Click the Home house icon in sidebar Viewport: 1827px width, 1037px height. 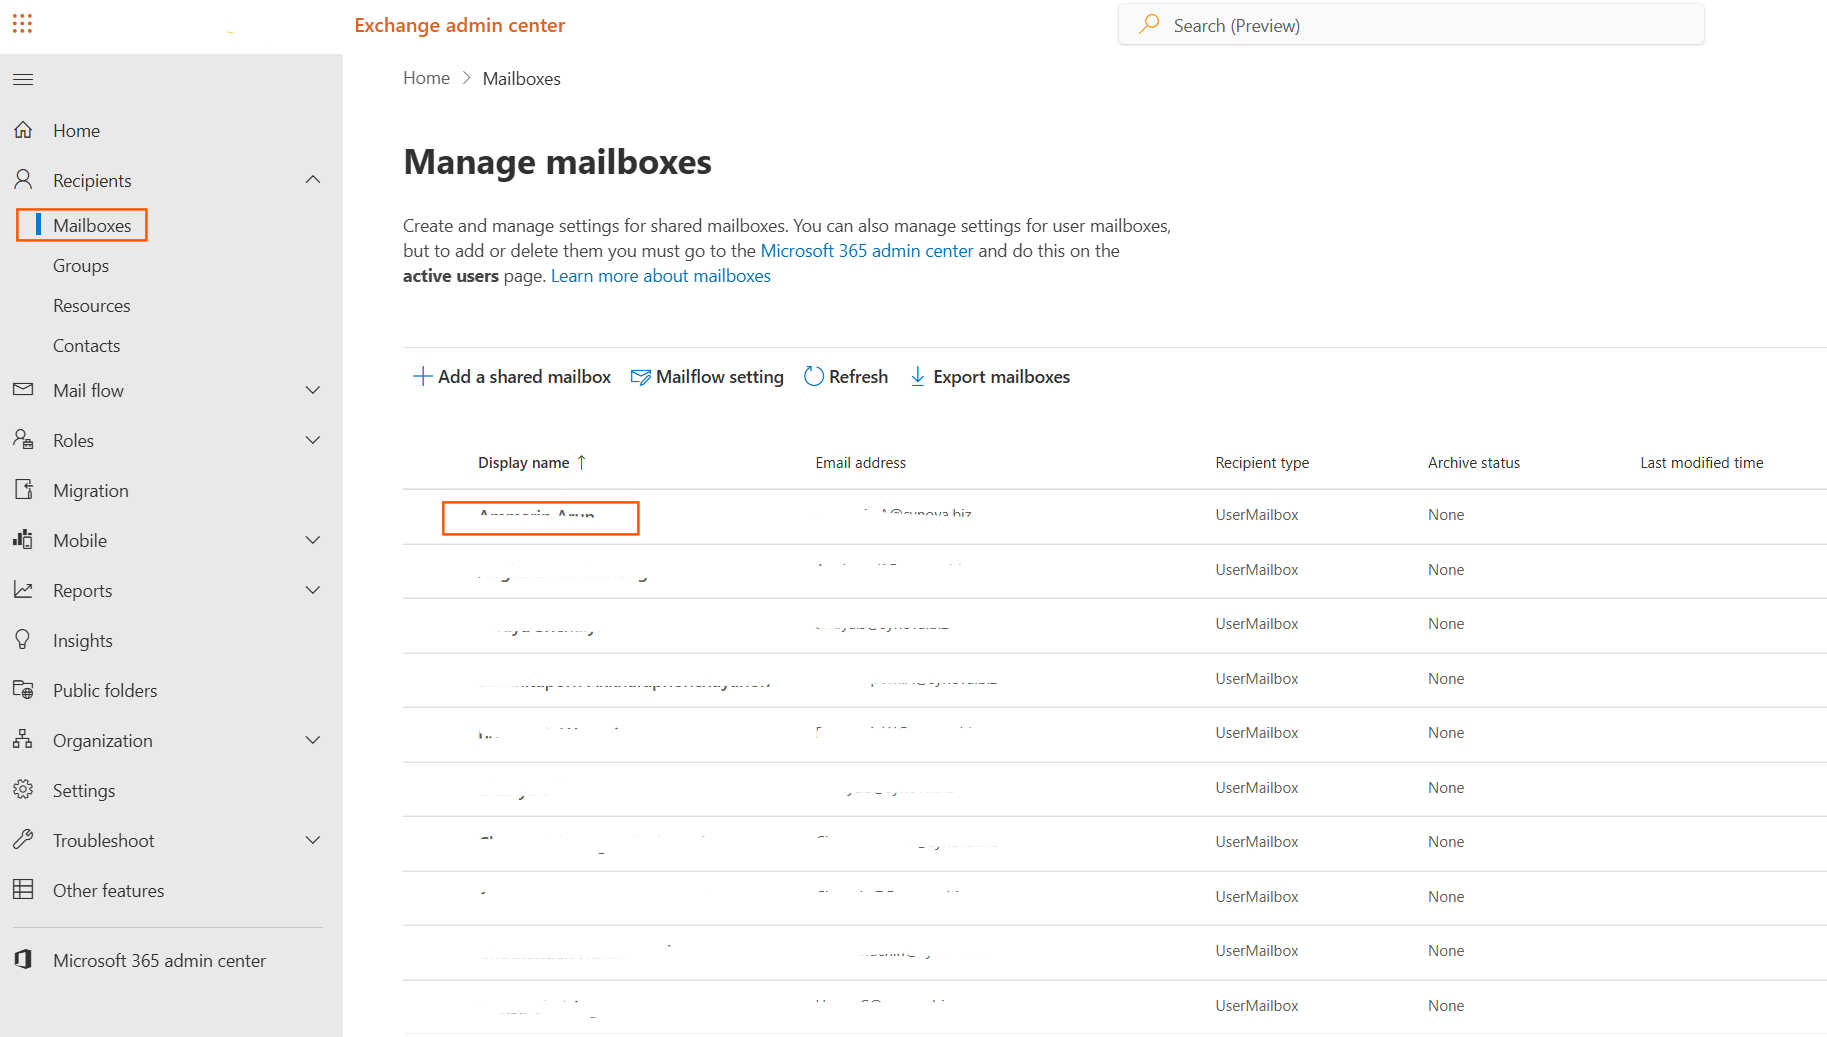[x=23, y=130]
